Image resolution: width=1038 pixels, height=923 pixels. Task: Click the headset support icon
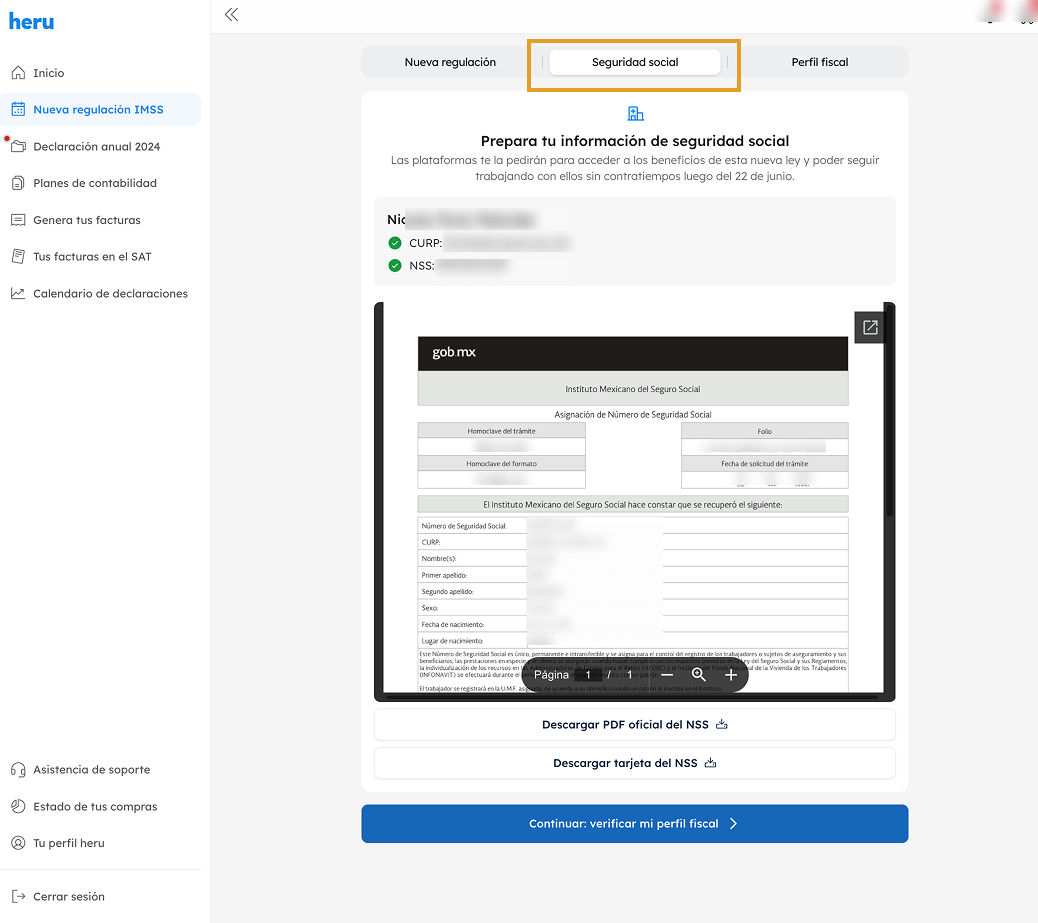click(x=19, y=769)
